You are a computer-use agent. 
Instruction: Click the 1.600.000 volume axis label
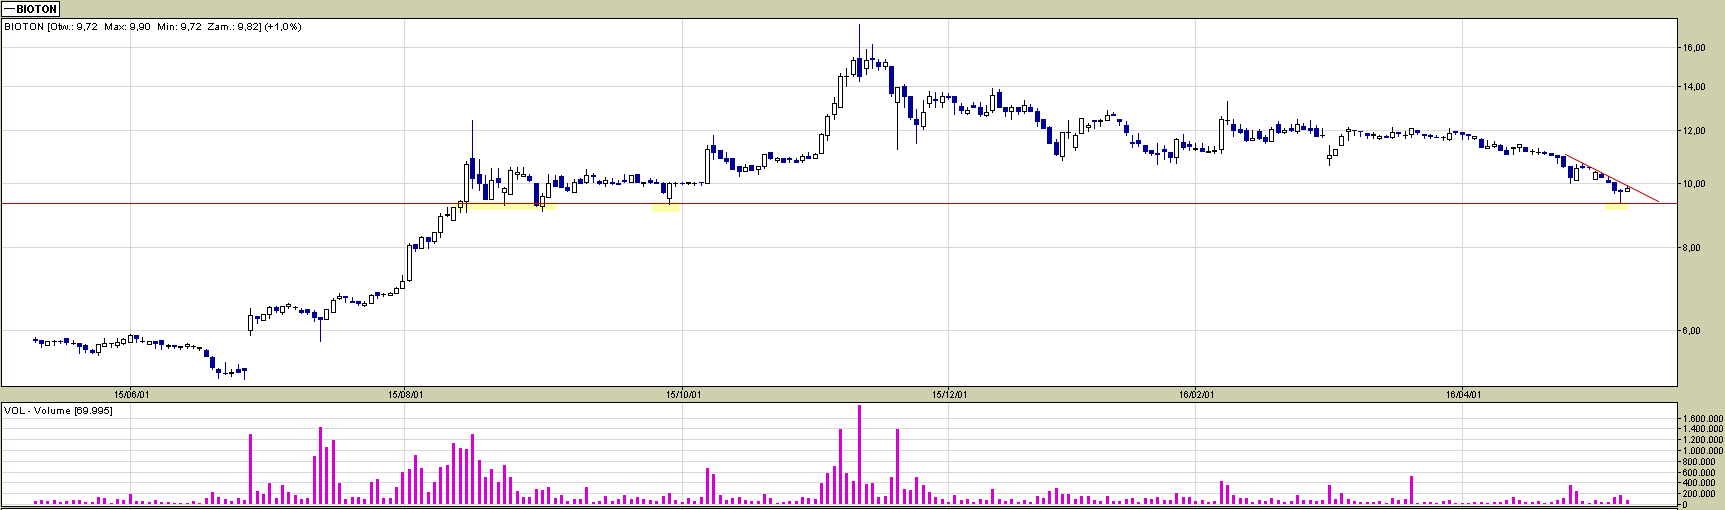[x=1701, y=419]
